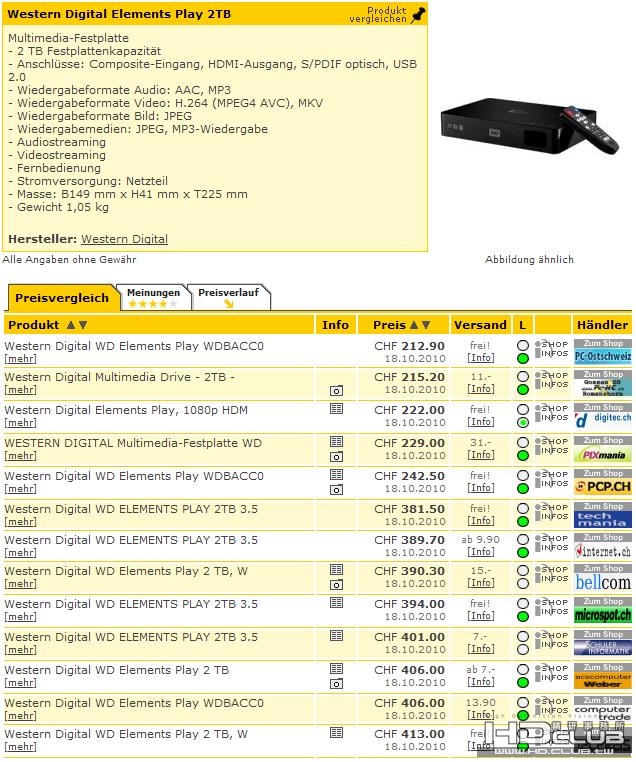636x762 pixels.
Task: Click Zum Shop above digitec.ch logo
Action: point(603,407)
